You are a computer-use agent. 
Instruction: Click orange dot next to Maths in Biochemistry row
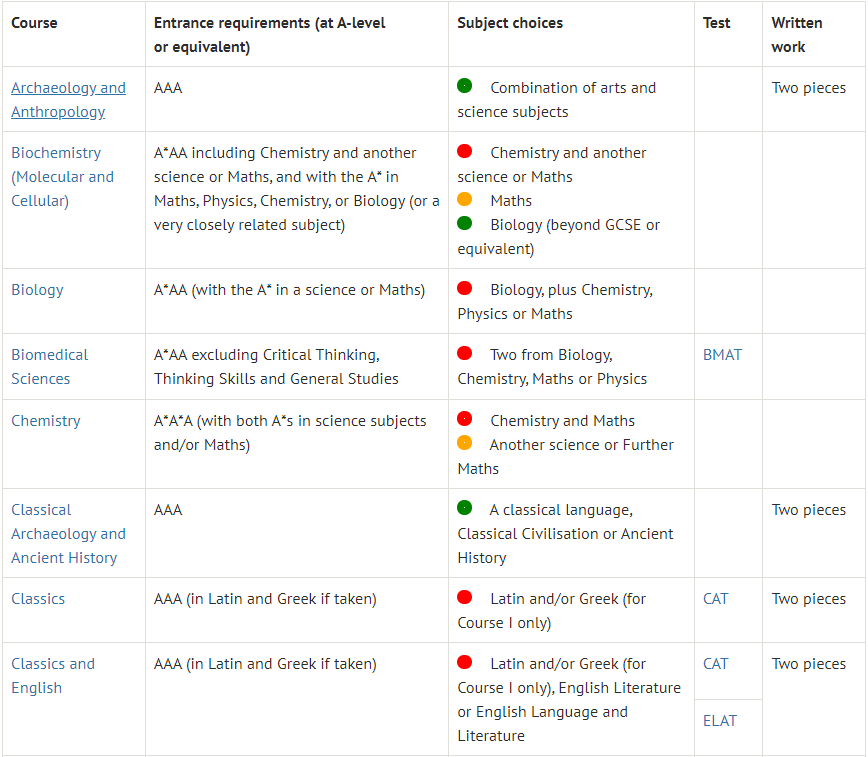coord(464,199)
